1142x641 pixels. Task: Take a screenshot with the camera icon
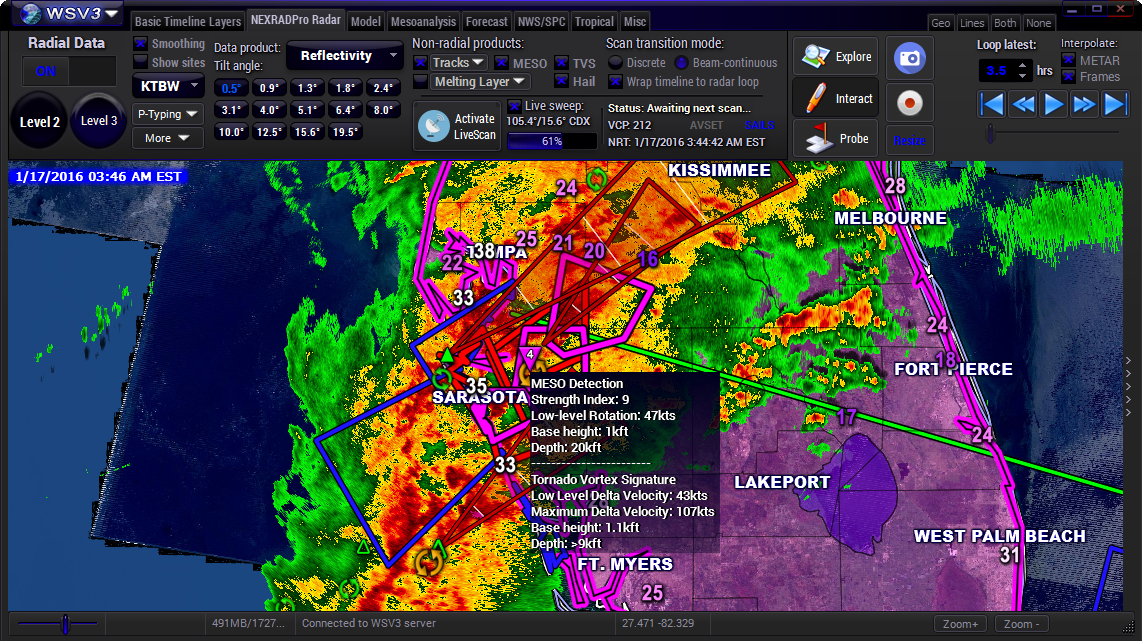[910, 58]
